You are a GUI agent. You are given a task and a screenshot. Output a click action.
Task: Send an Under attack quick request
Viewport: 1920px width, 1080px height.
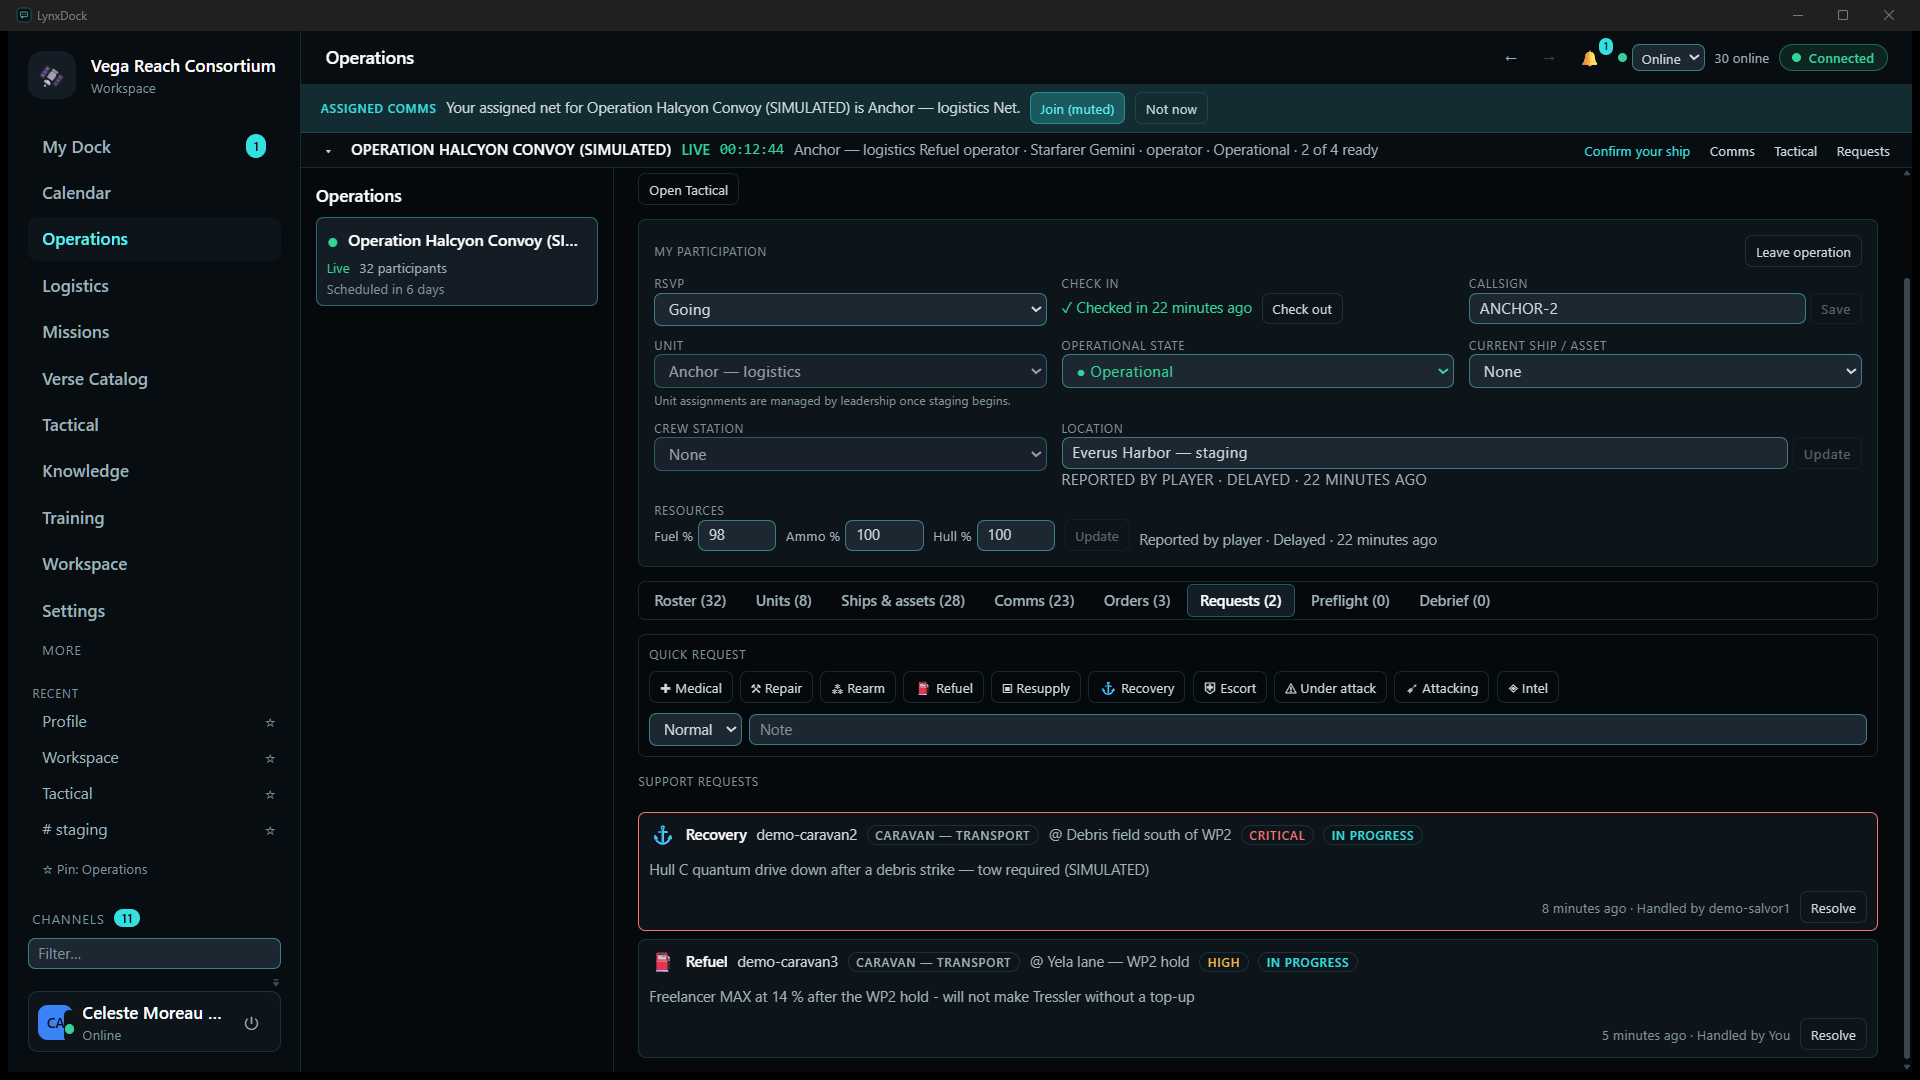(1330, 688)
